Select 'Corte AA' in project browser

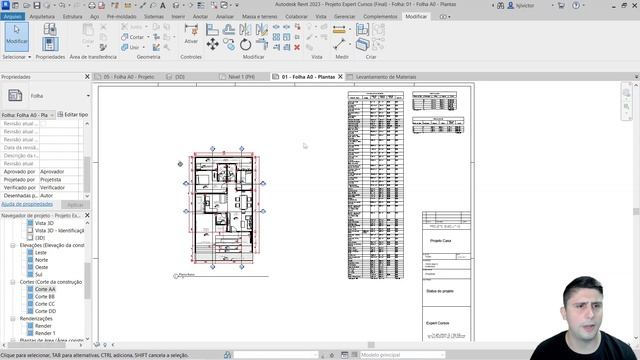point(45,289)
